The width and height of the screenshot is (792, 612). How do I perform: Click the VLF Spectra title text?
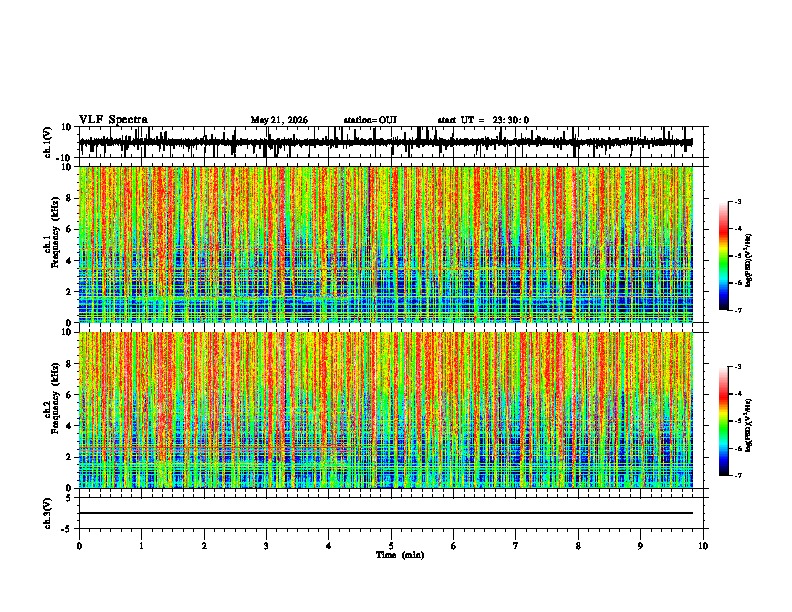[x=113, y=120]
